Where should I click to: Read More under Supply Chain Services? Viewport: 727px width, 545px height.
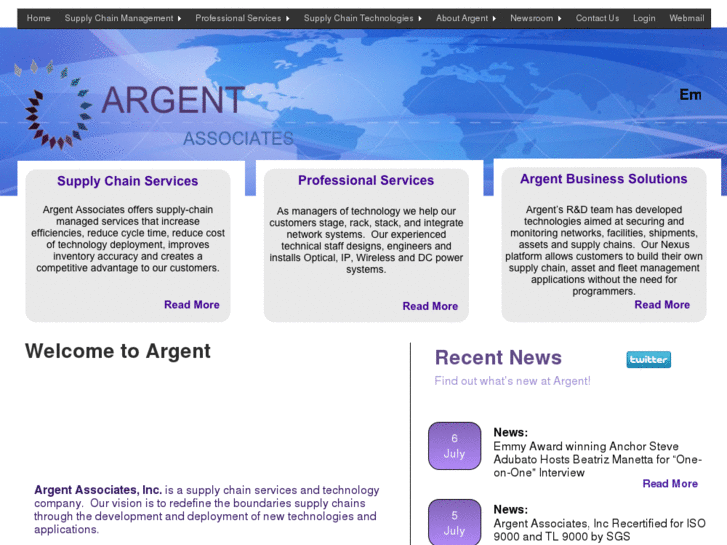tap(191, 305)
